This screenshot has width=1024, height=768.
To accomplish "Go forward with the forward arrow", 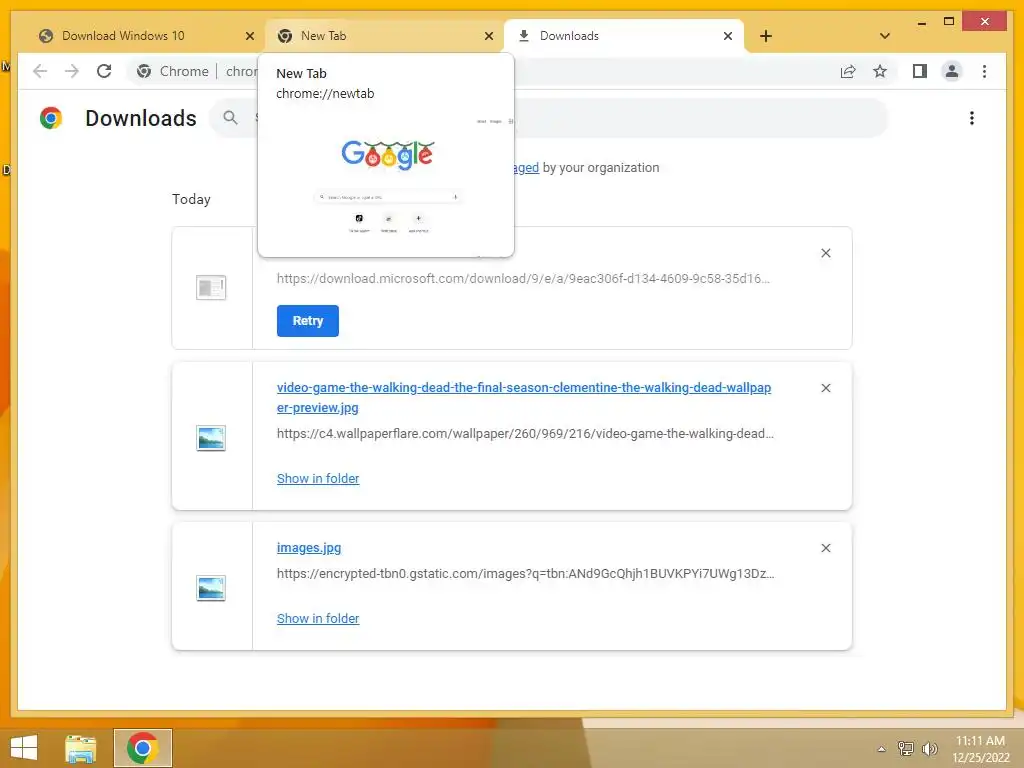I will (72, 71).
